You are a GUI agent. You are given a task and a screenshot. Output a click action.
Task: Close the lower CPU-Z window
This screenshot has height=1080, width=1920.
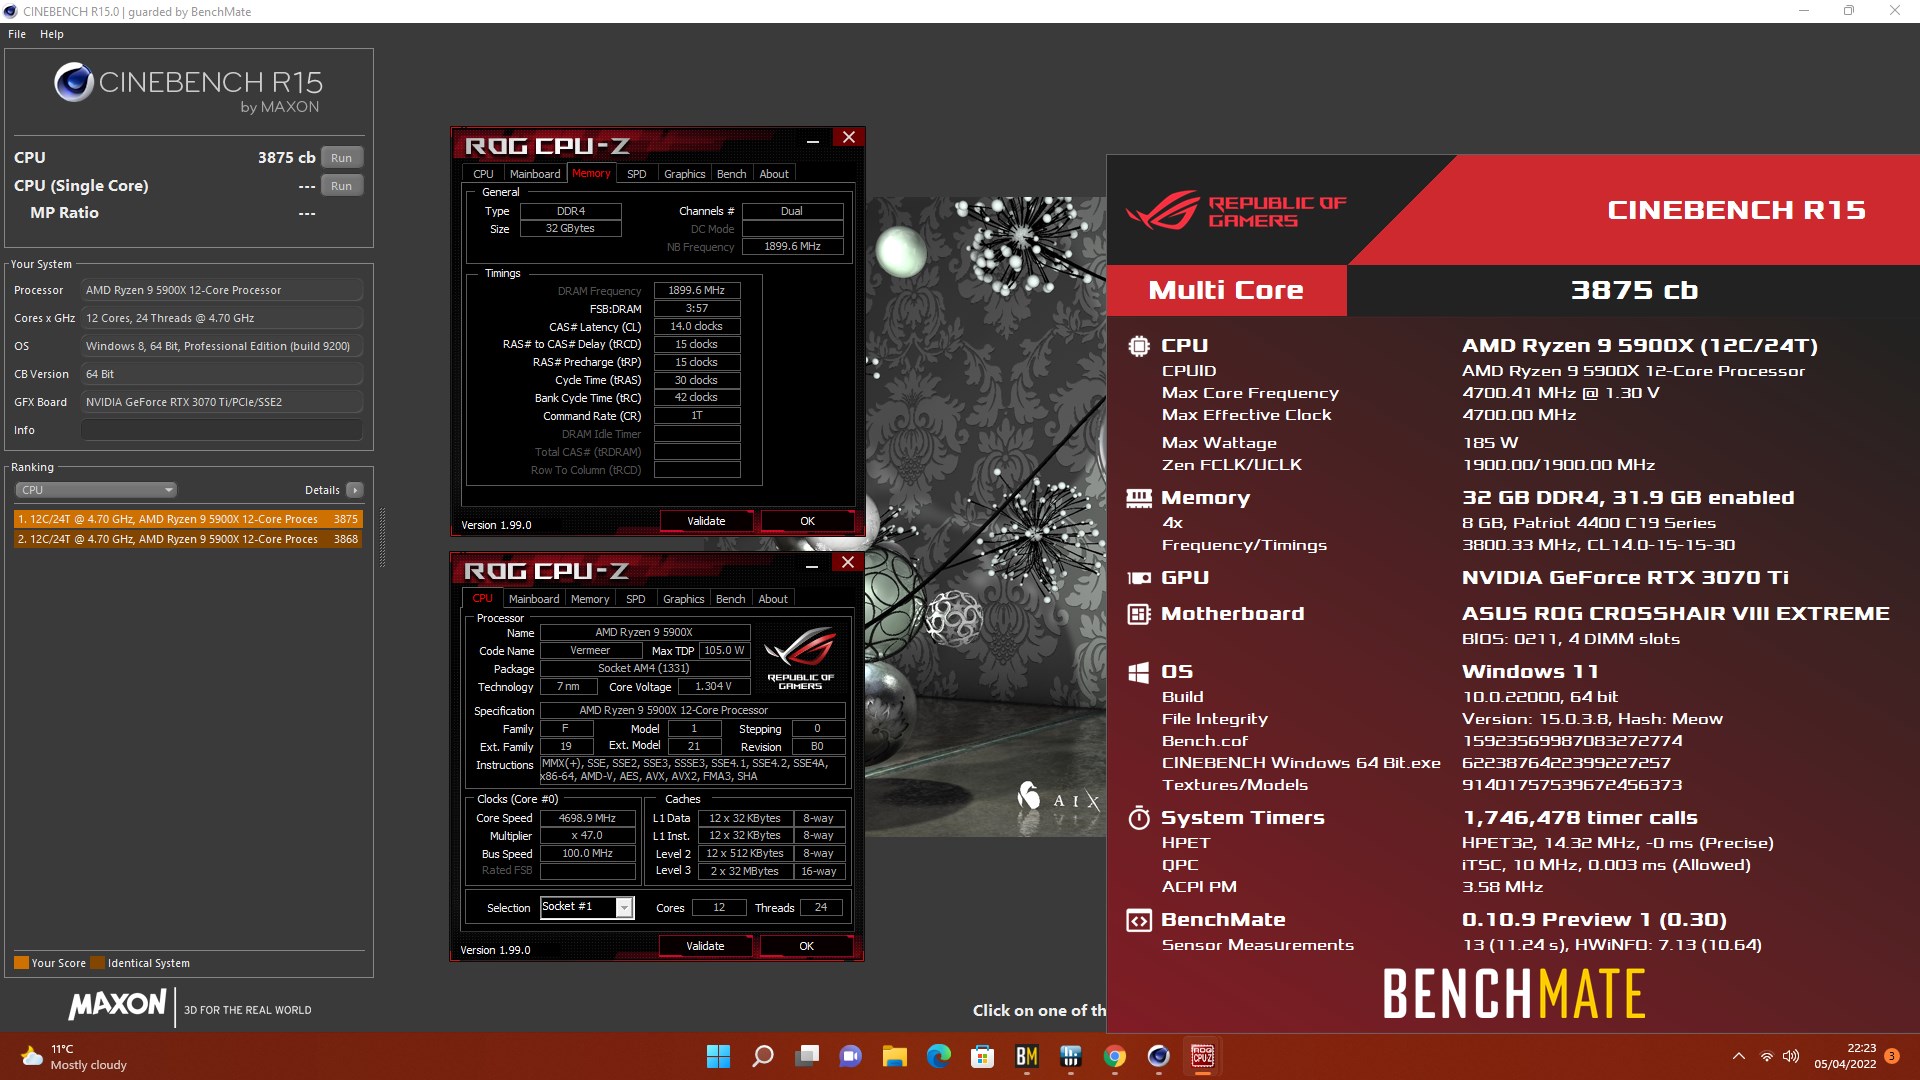tap(848, 563)
